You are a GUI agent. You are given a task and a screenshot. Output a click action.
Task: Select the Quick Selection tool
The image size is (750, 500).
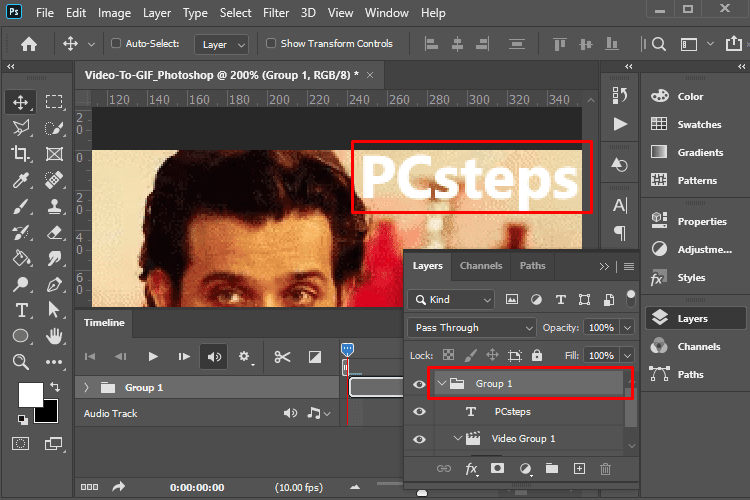pyautogui.click(x=54, y=128)
